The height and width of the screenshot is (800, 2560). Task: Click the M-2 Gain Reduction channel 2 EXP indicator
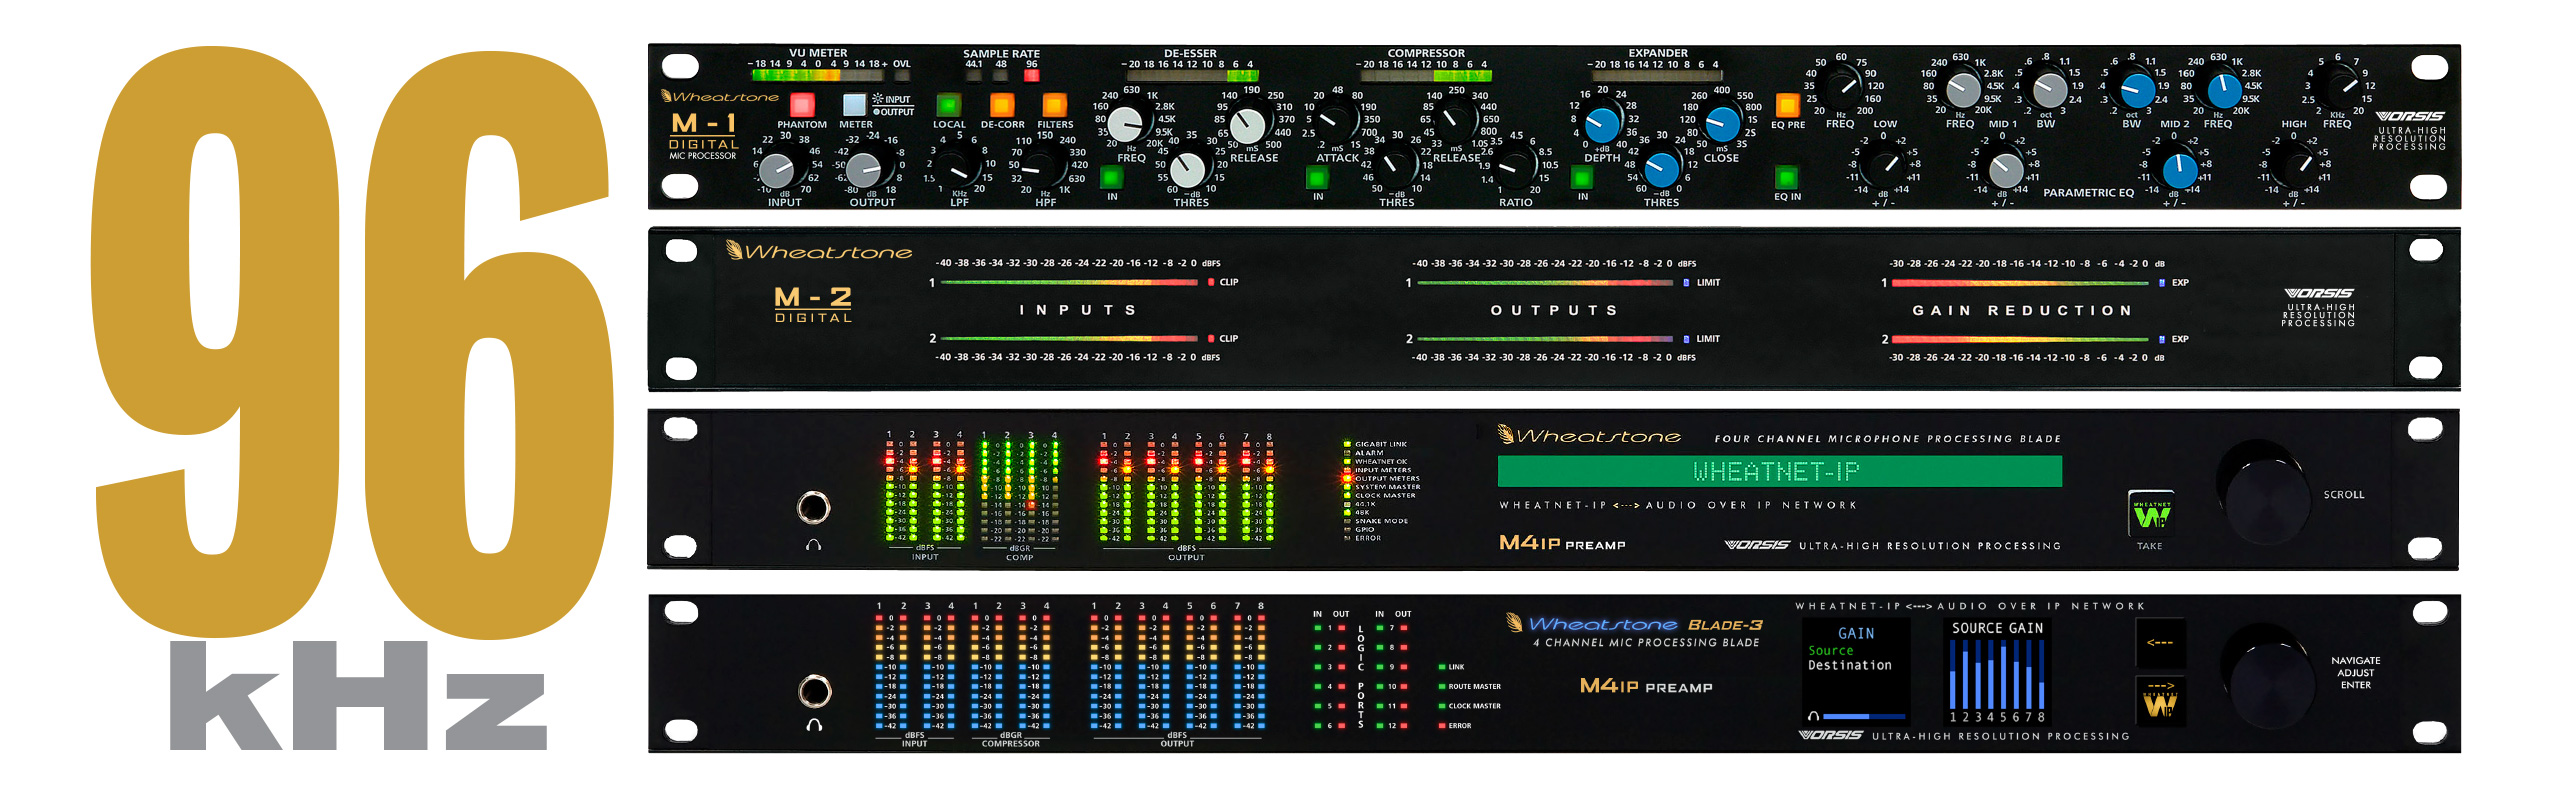point(2162,339)
